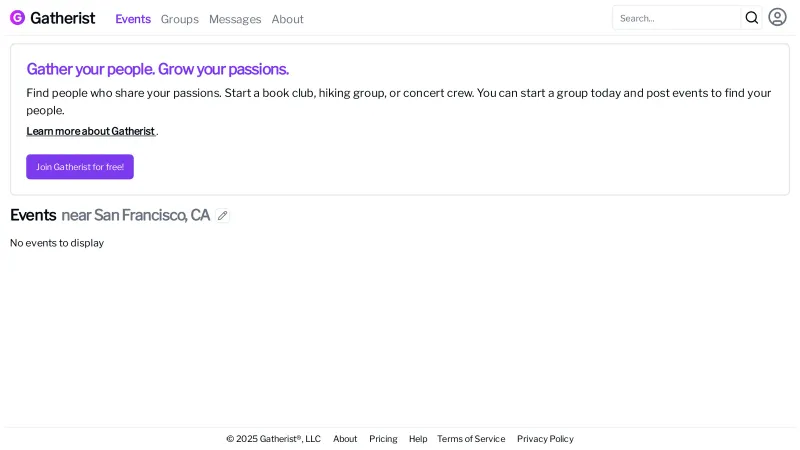Viewport: 800px width, 450px height.
Task: Click into the Search input field
Action: (677, 18)
